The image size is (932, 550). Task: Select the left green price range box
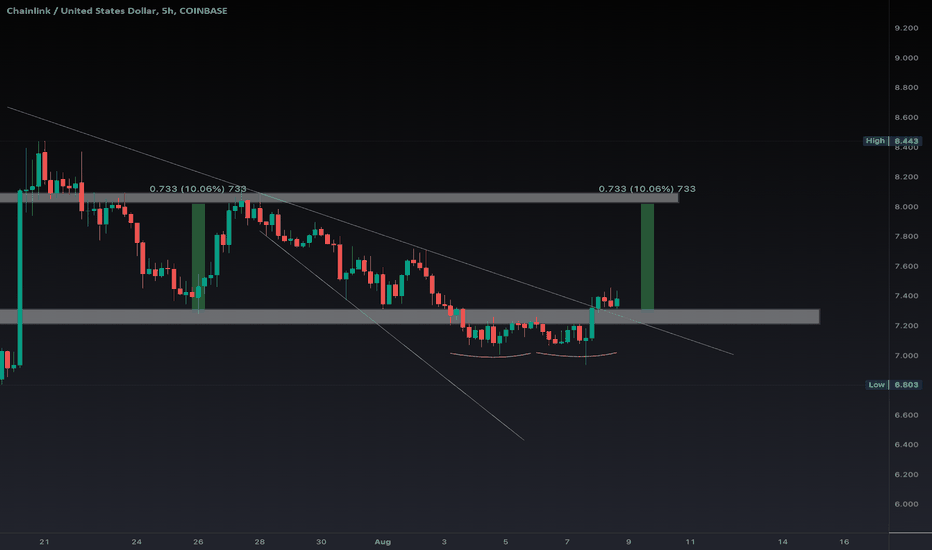[x=198, y=256]
